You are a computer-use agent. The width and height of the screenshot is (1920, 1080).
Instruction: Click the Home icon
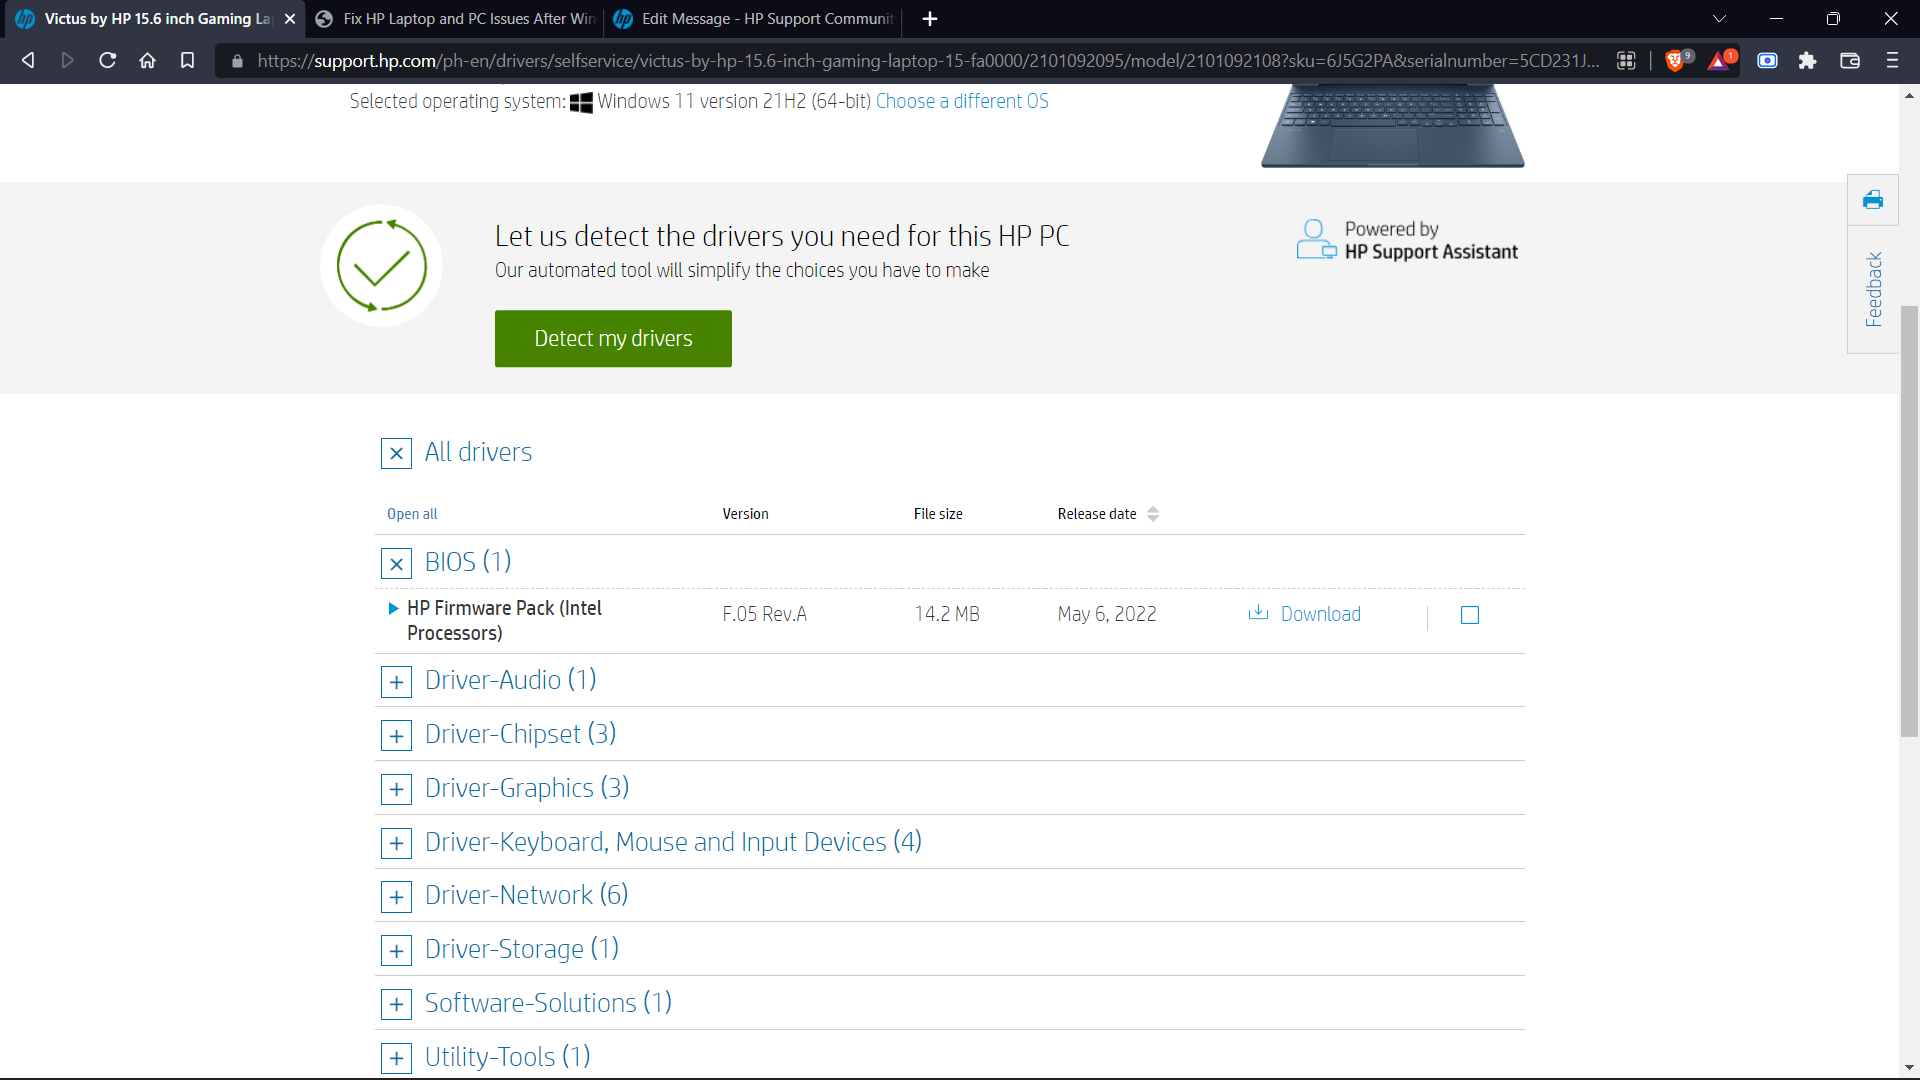click(147, 60)
